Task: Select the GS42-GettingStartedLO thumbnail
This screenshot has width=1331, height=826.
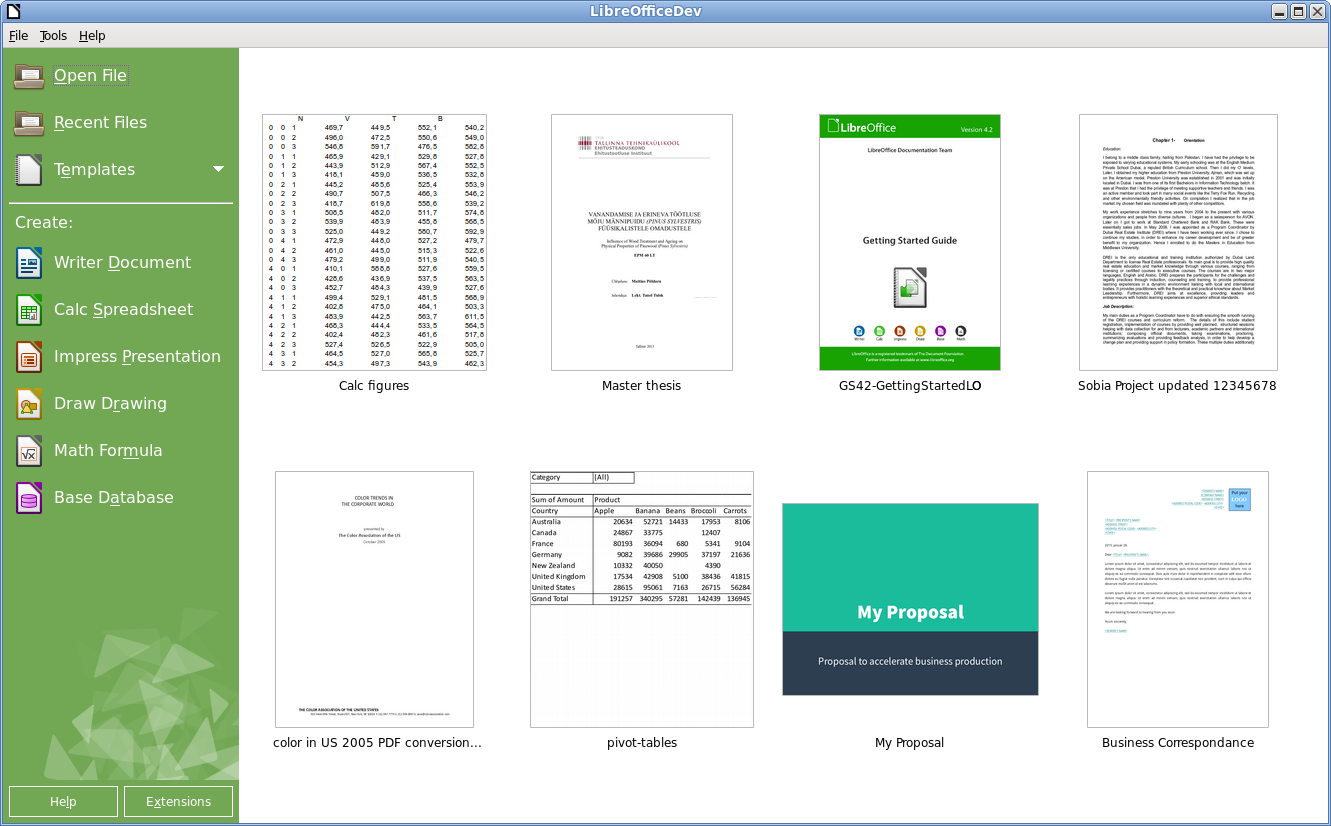Action: tap(909, 242)
